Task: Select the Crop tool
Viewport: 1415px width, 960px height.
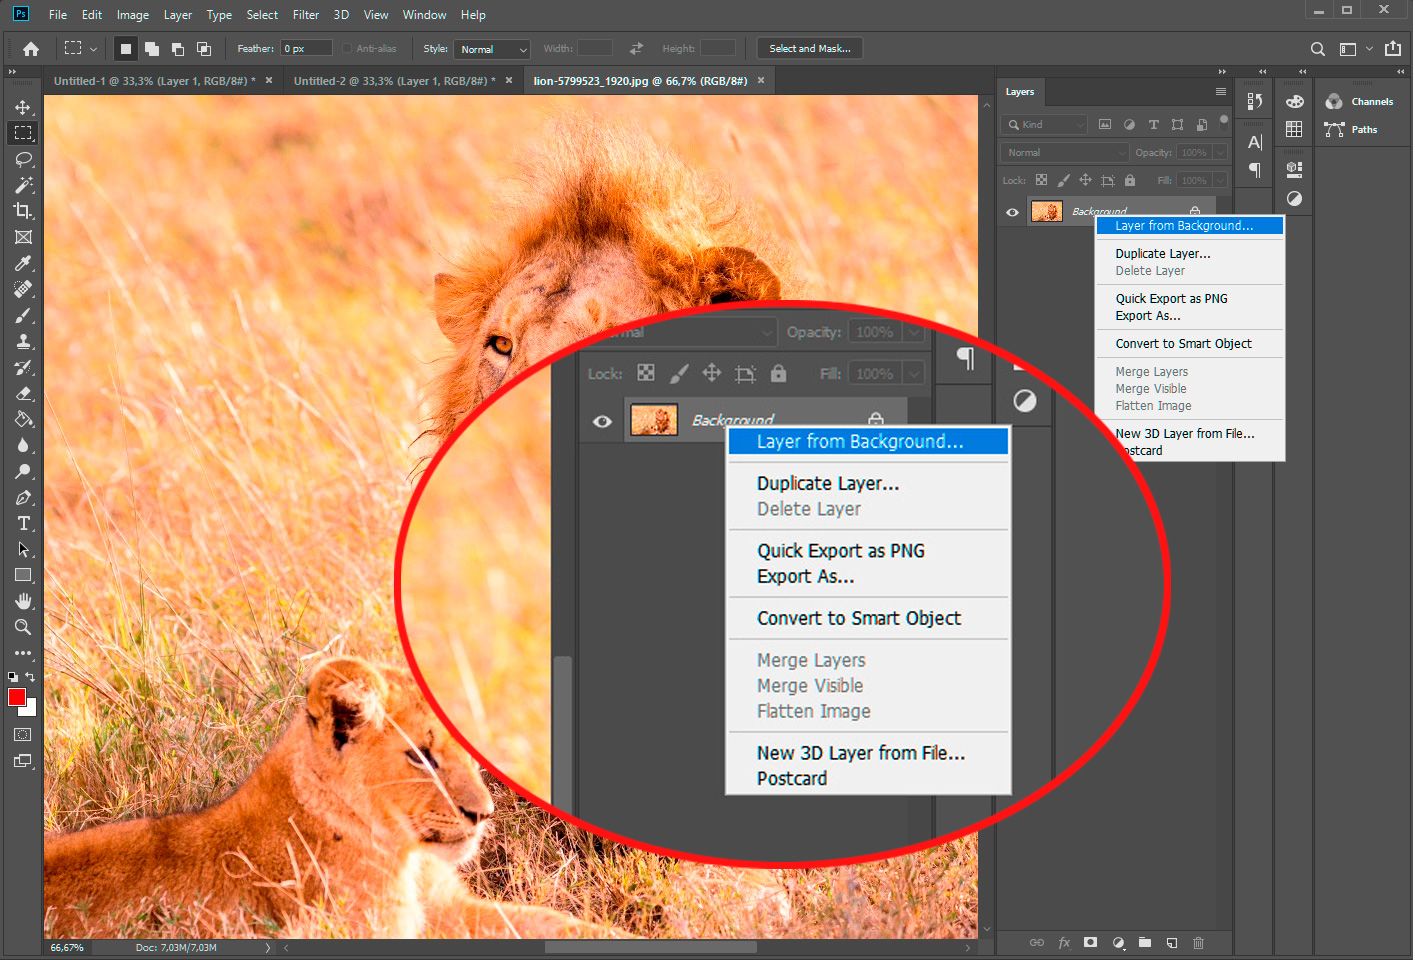Action: 23,211
